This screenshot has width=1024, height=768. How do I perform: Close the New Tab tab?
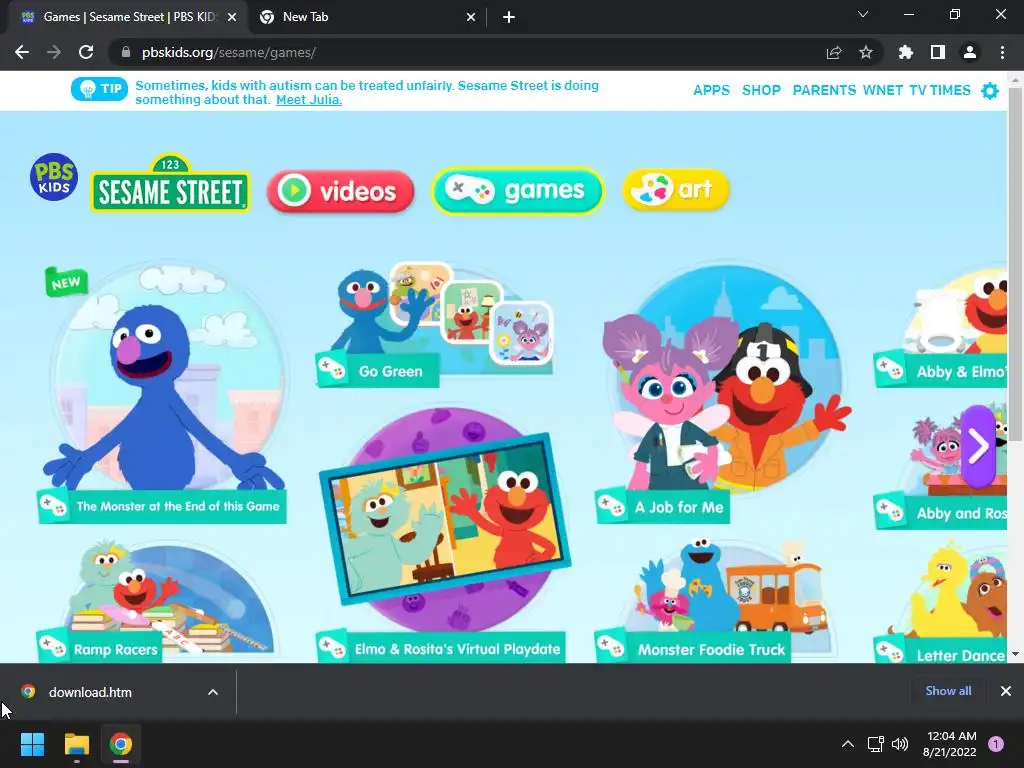coord(471,17)
